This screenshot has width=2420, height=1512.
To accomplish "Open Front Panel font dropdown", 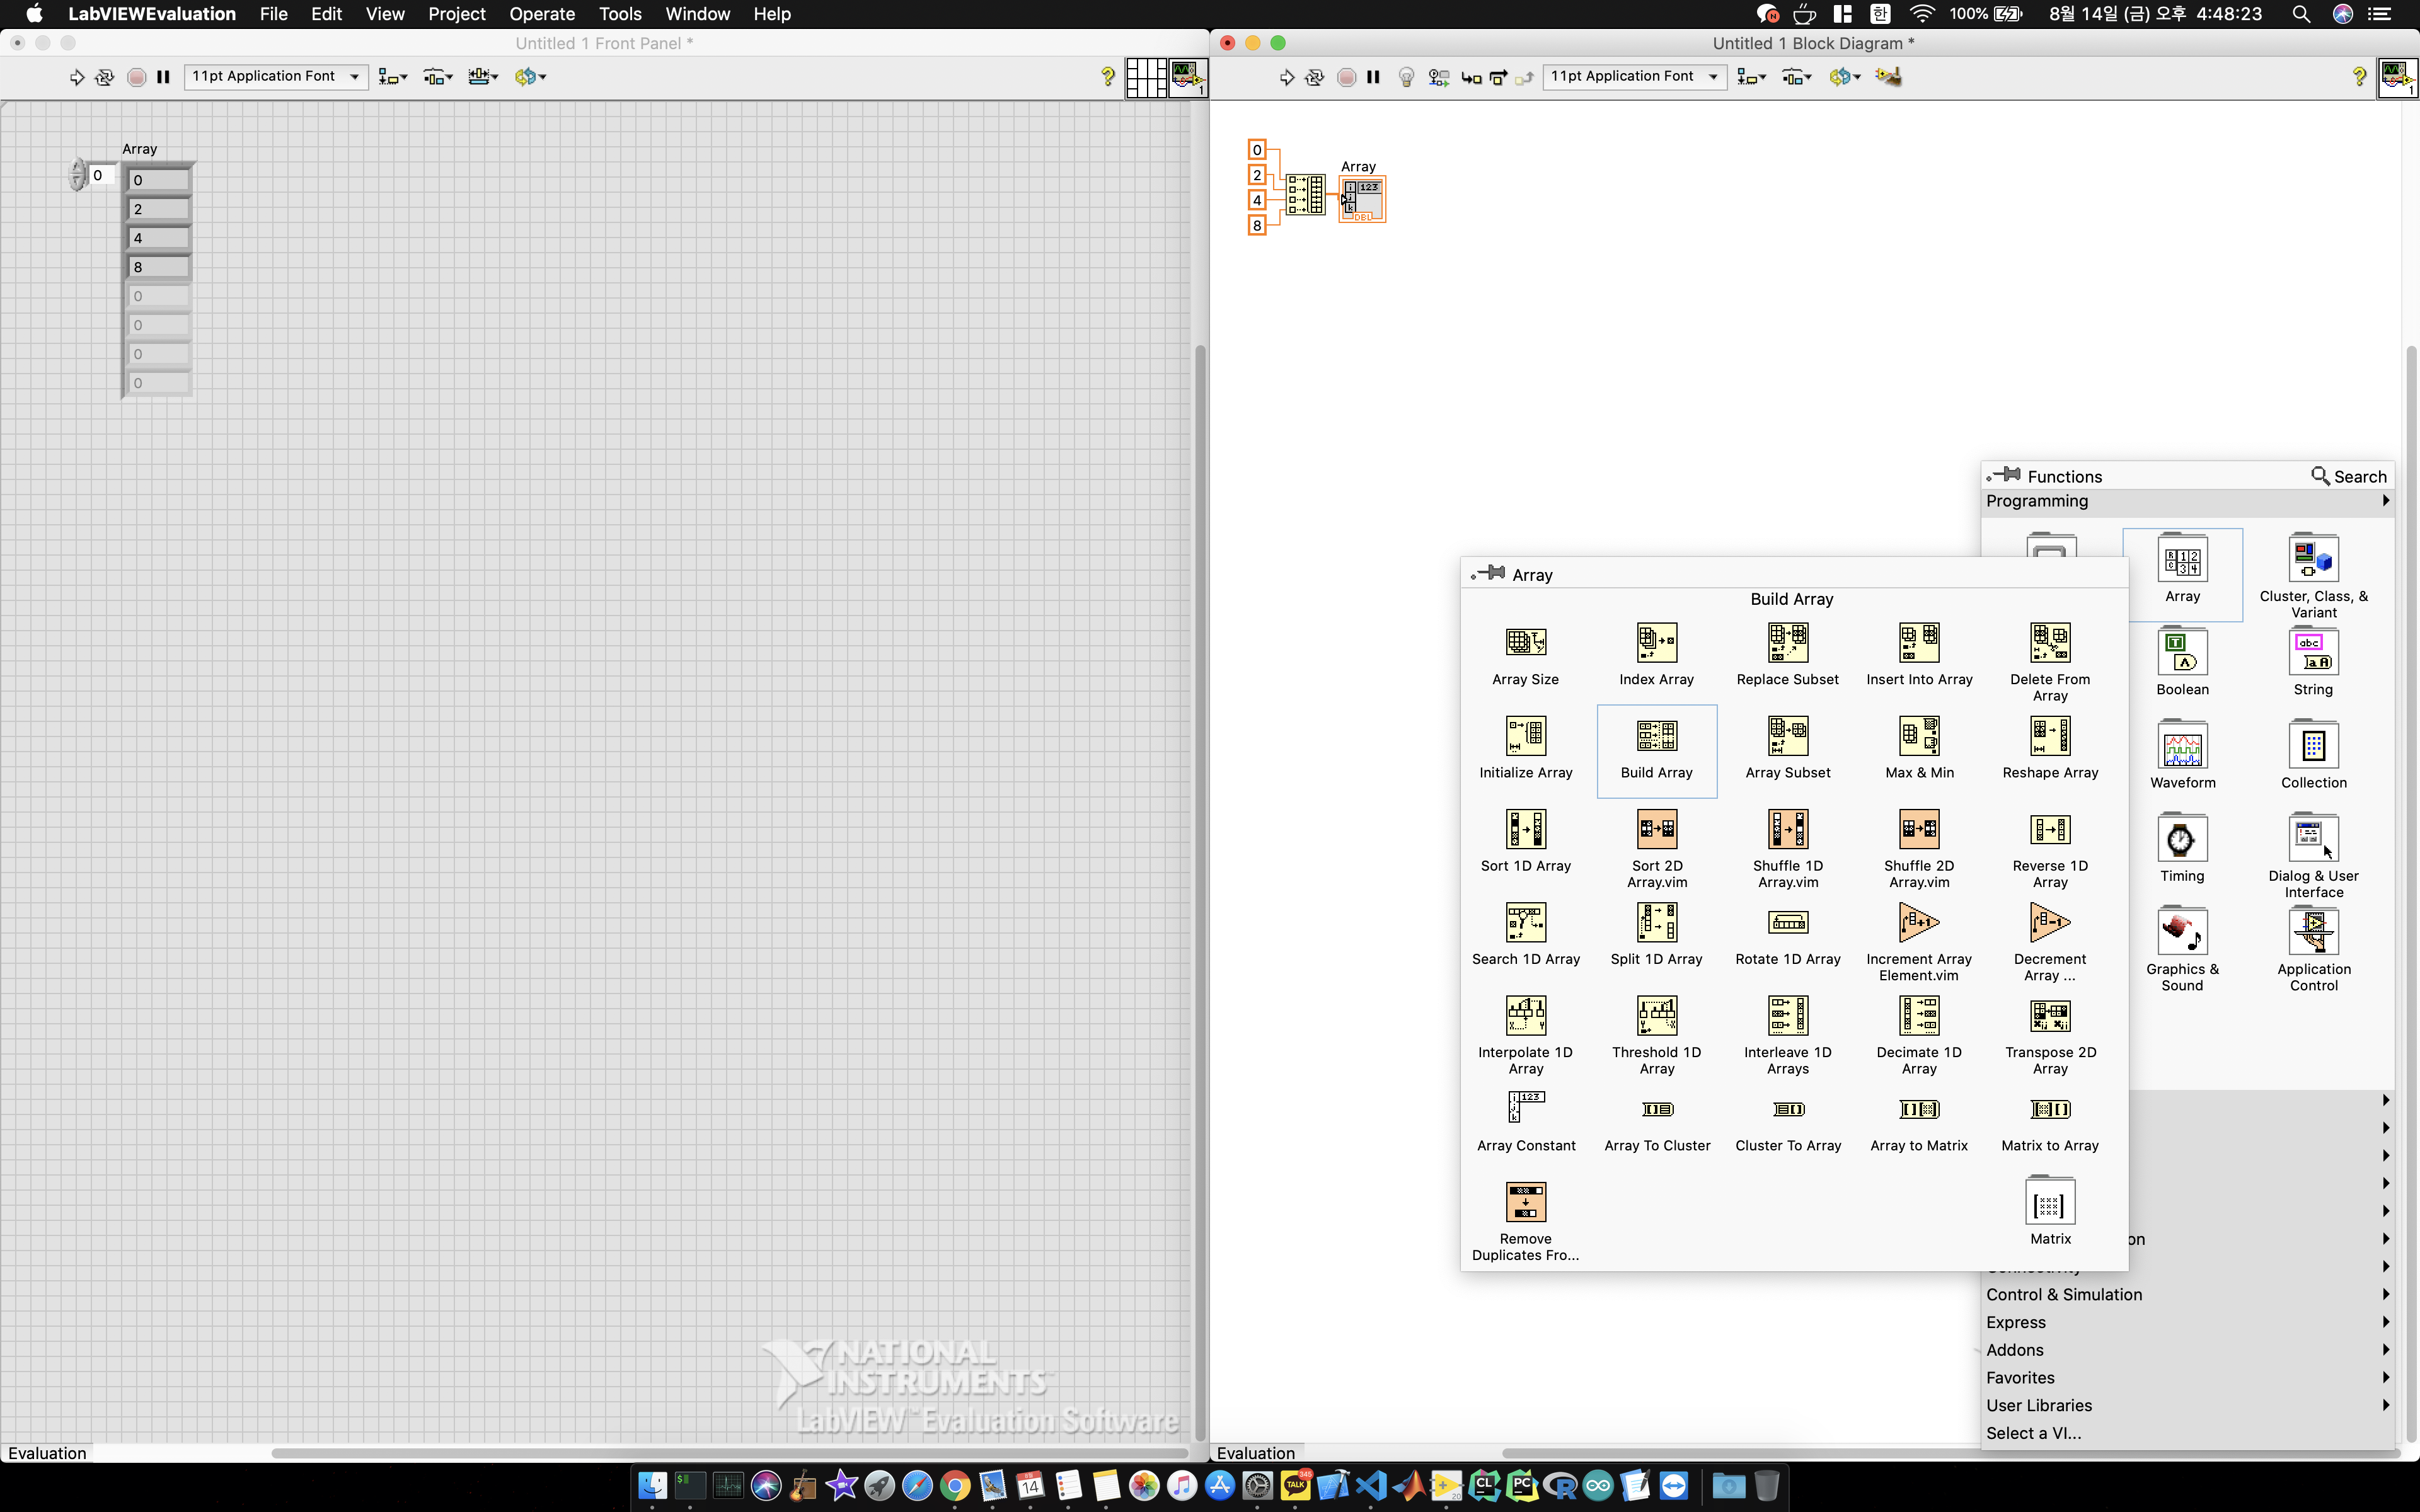I will pos(276,77).
